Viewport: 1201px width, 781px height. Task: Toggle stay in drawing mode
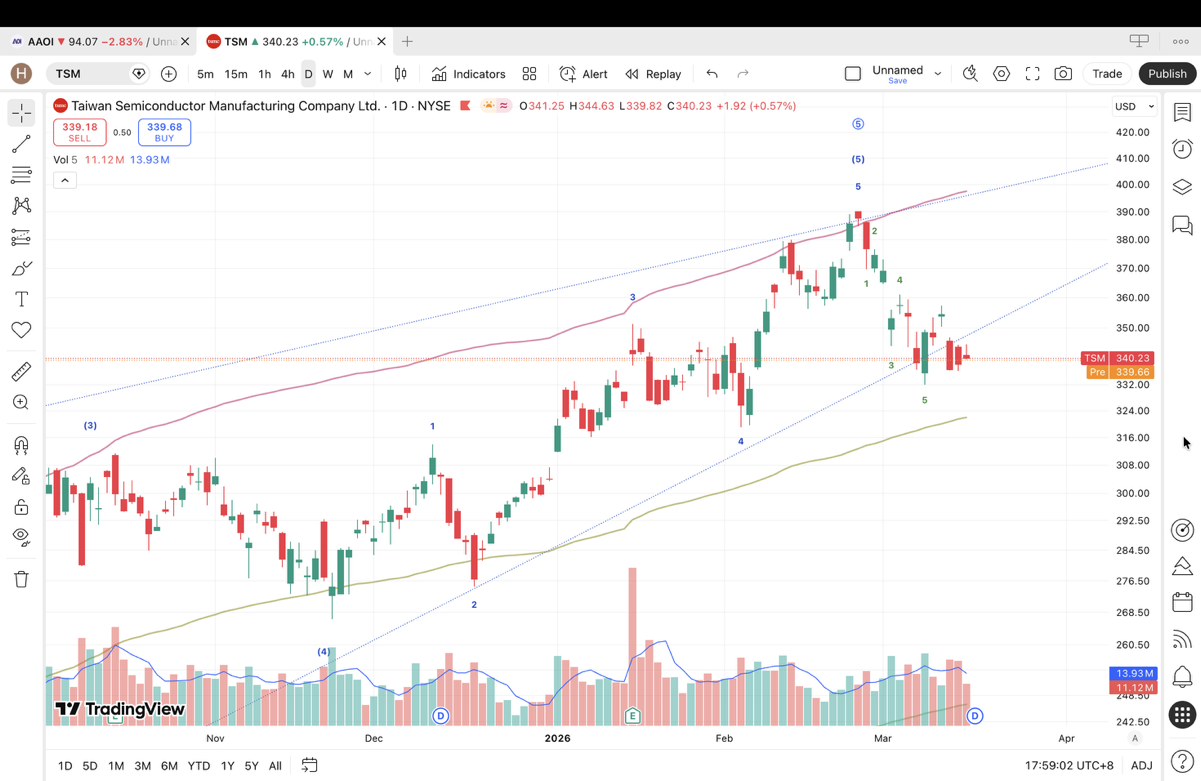click(21, 476)
